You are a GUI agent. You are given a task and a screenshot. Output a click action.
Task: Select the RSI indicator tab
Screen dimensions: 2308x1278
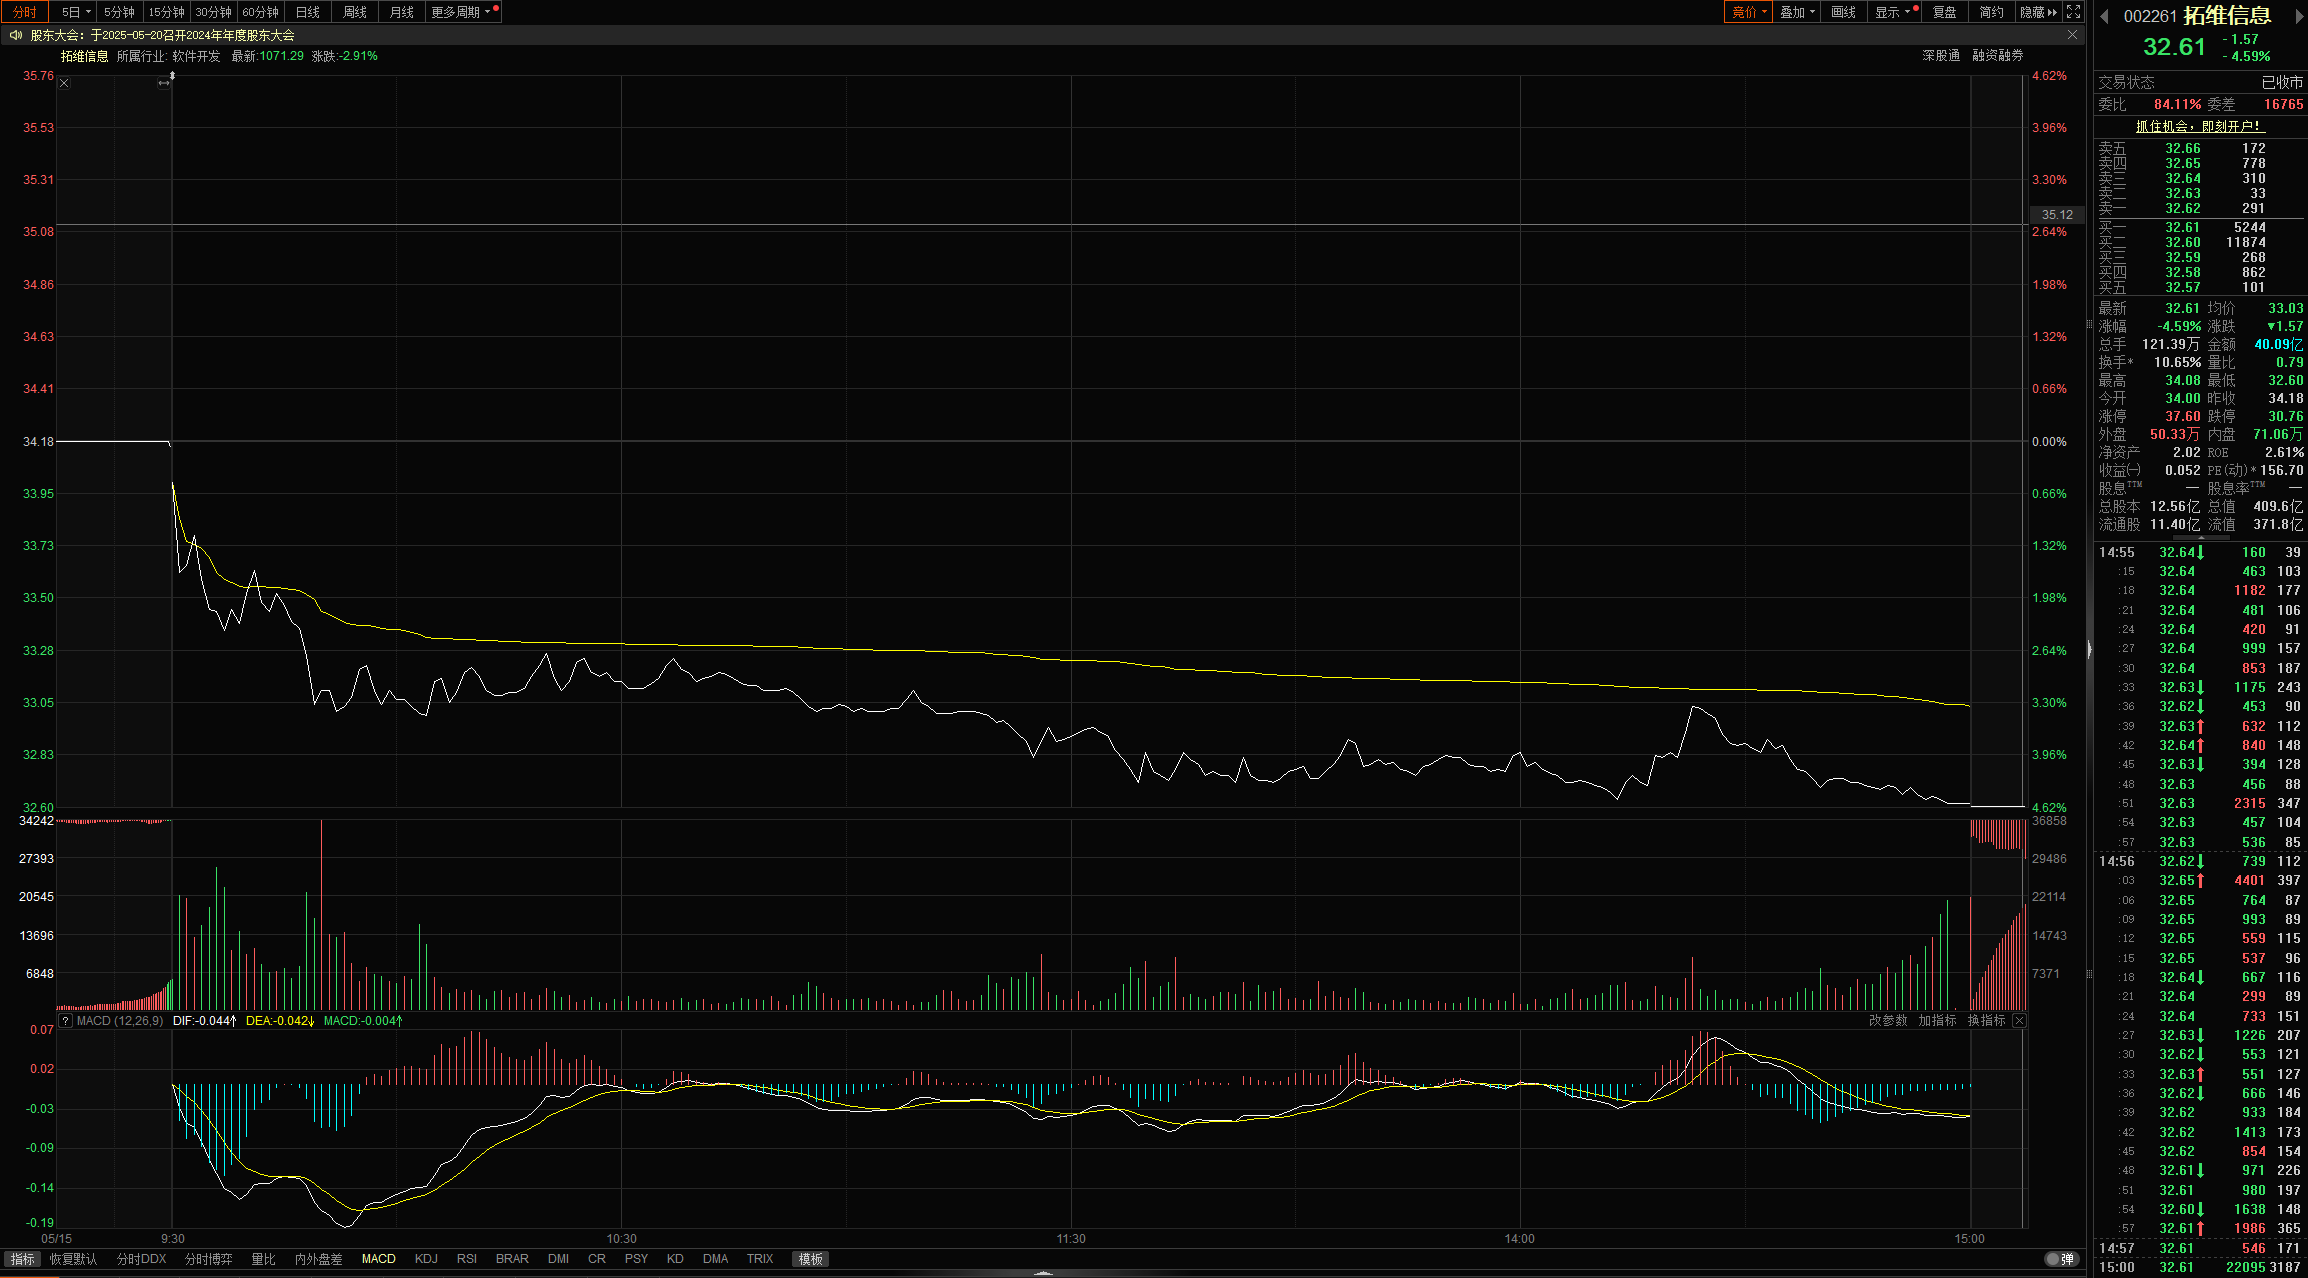(x=467, y=1259)
